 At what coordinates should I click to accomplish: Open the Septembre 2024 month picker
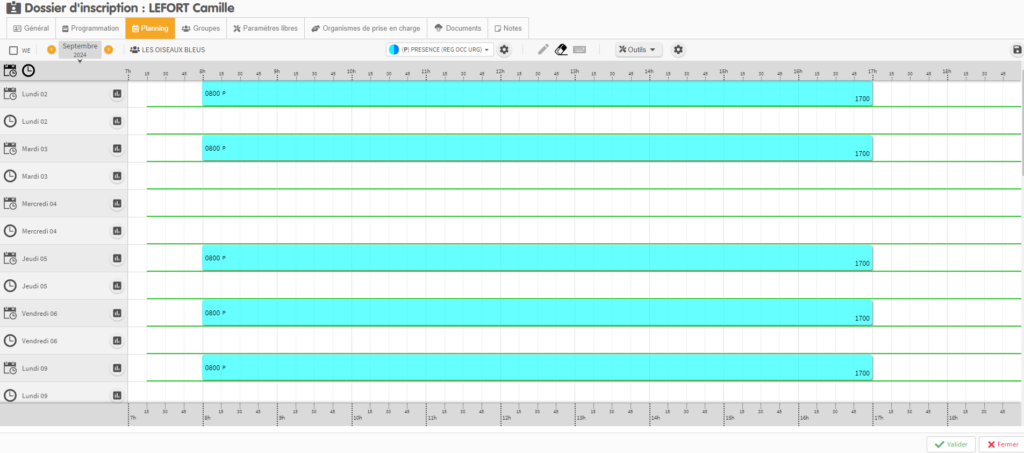[x=80, y=50]
